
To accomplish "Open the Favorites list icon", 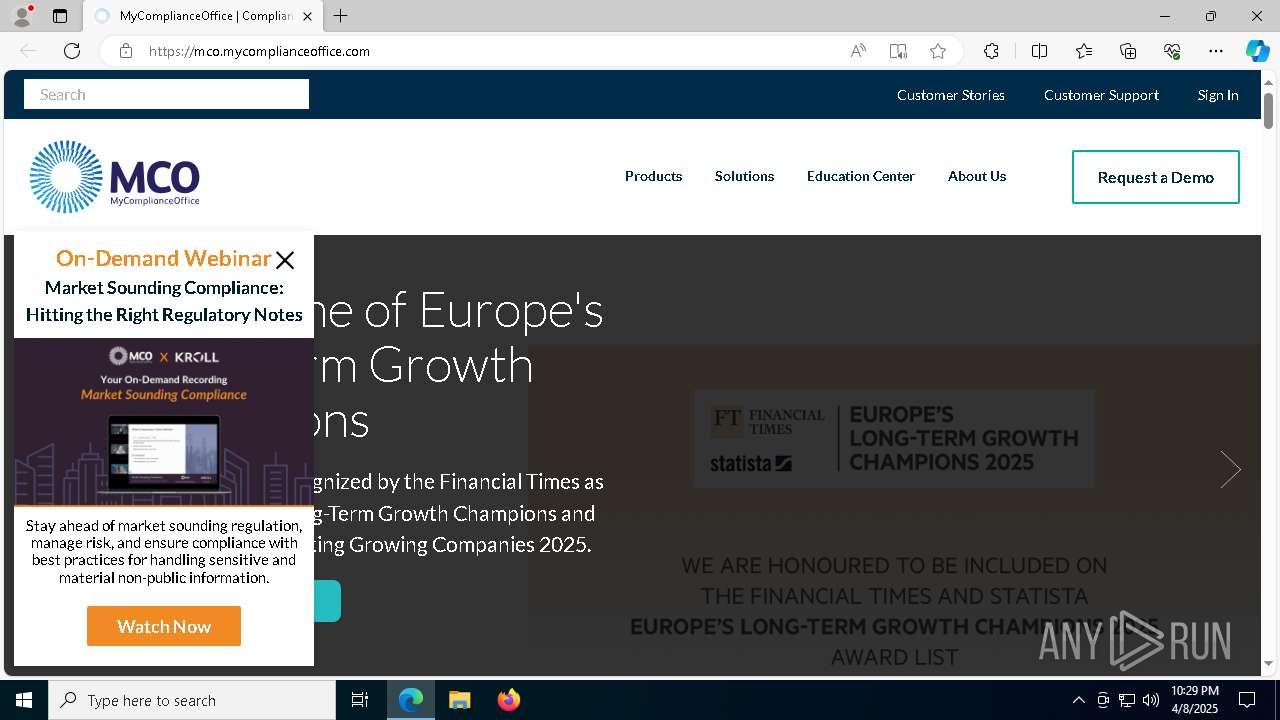I will [1084, 51].
